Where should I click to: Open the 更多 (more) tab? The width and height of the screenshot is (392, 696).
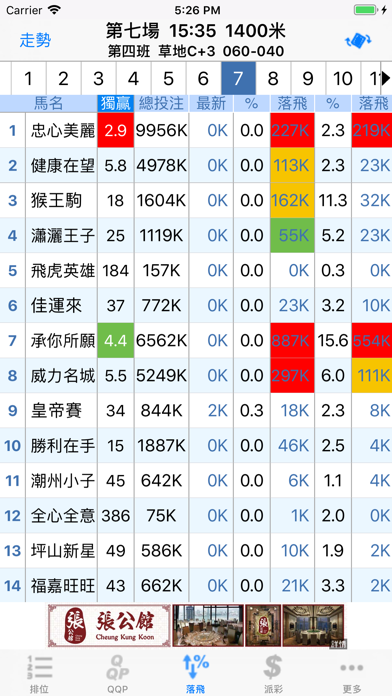352,674
